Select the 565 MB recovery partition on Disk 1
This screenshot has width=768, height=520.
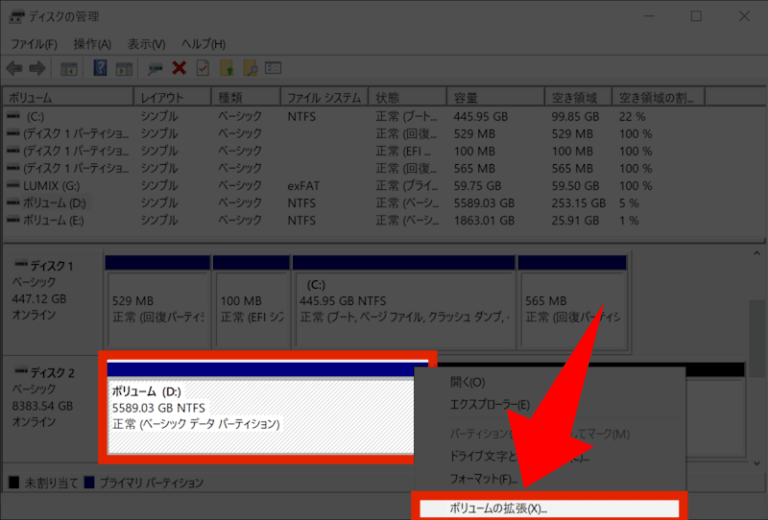pyautogui.click(x=572, y=301)
